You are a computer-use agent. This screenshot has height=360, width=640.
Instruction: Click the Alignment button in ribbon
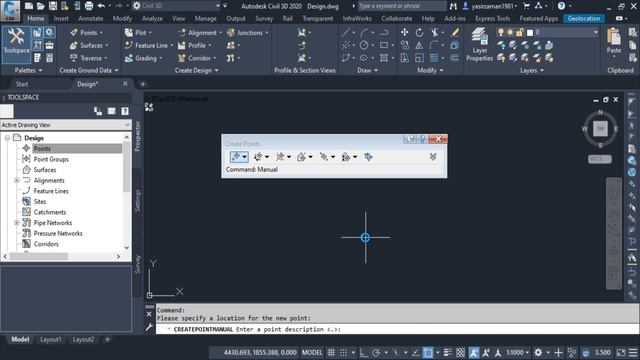(x=200, y=33)
